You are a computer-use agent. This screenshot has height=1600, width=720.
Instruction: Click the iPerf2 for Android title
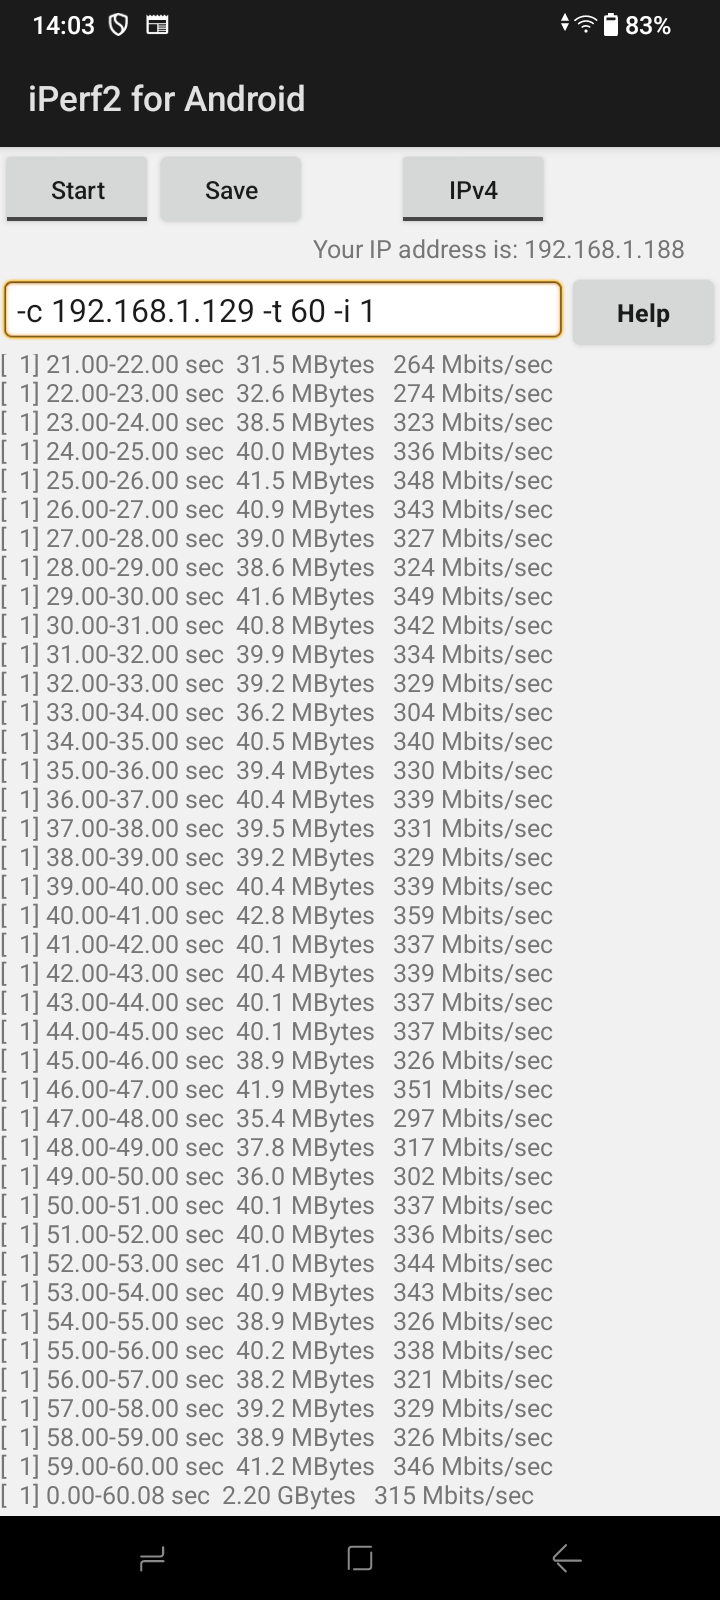pos(166,99)
